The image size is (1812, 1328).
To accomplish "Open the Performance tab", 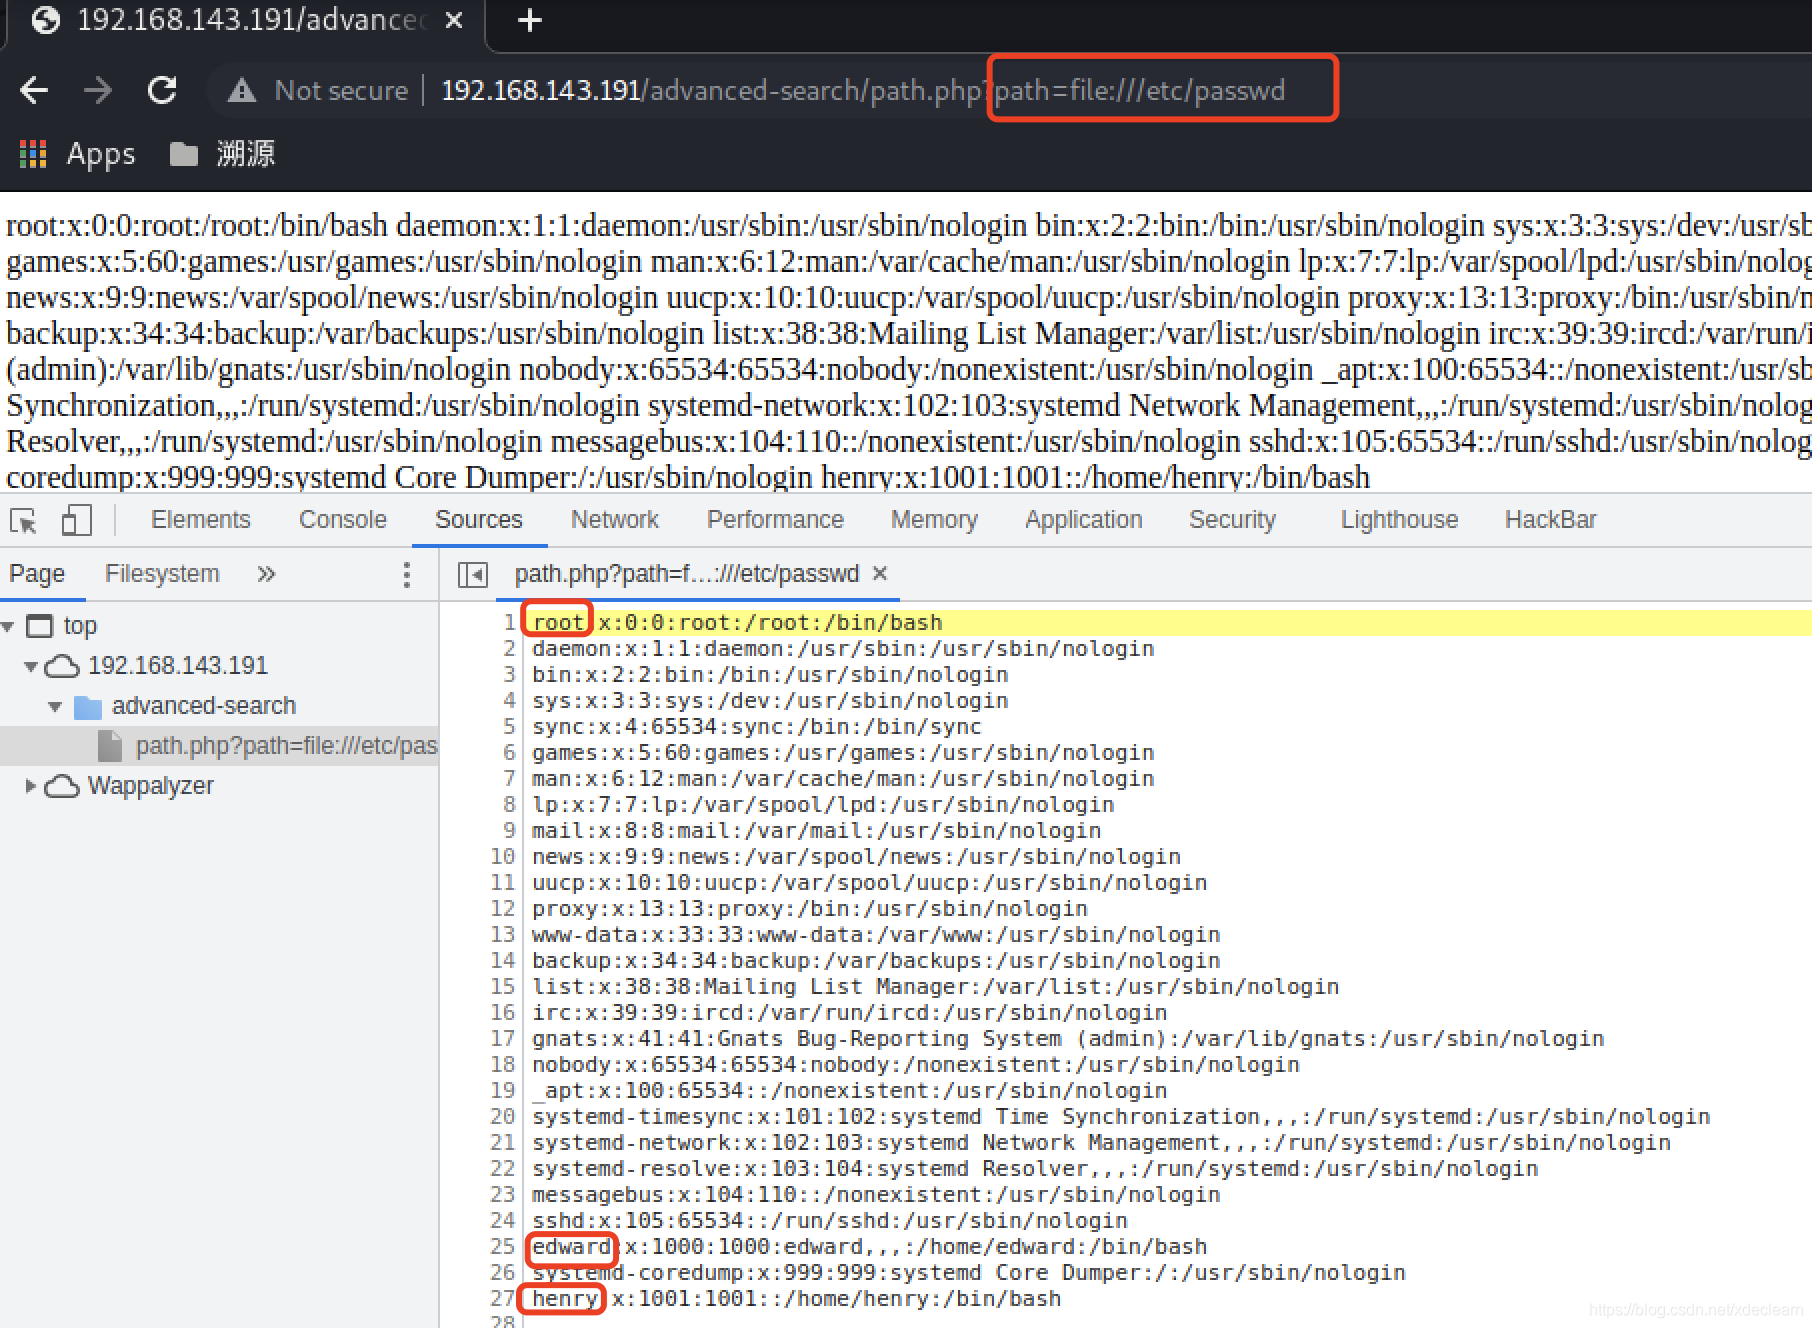I will pos(775,520).
